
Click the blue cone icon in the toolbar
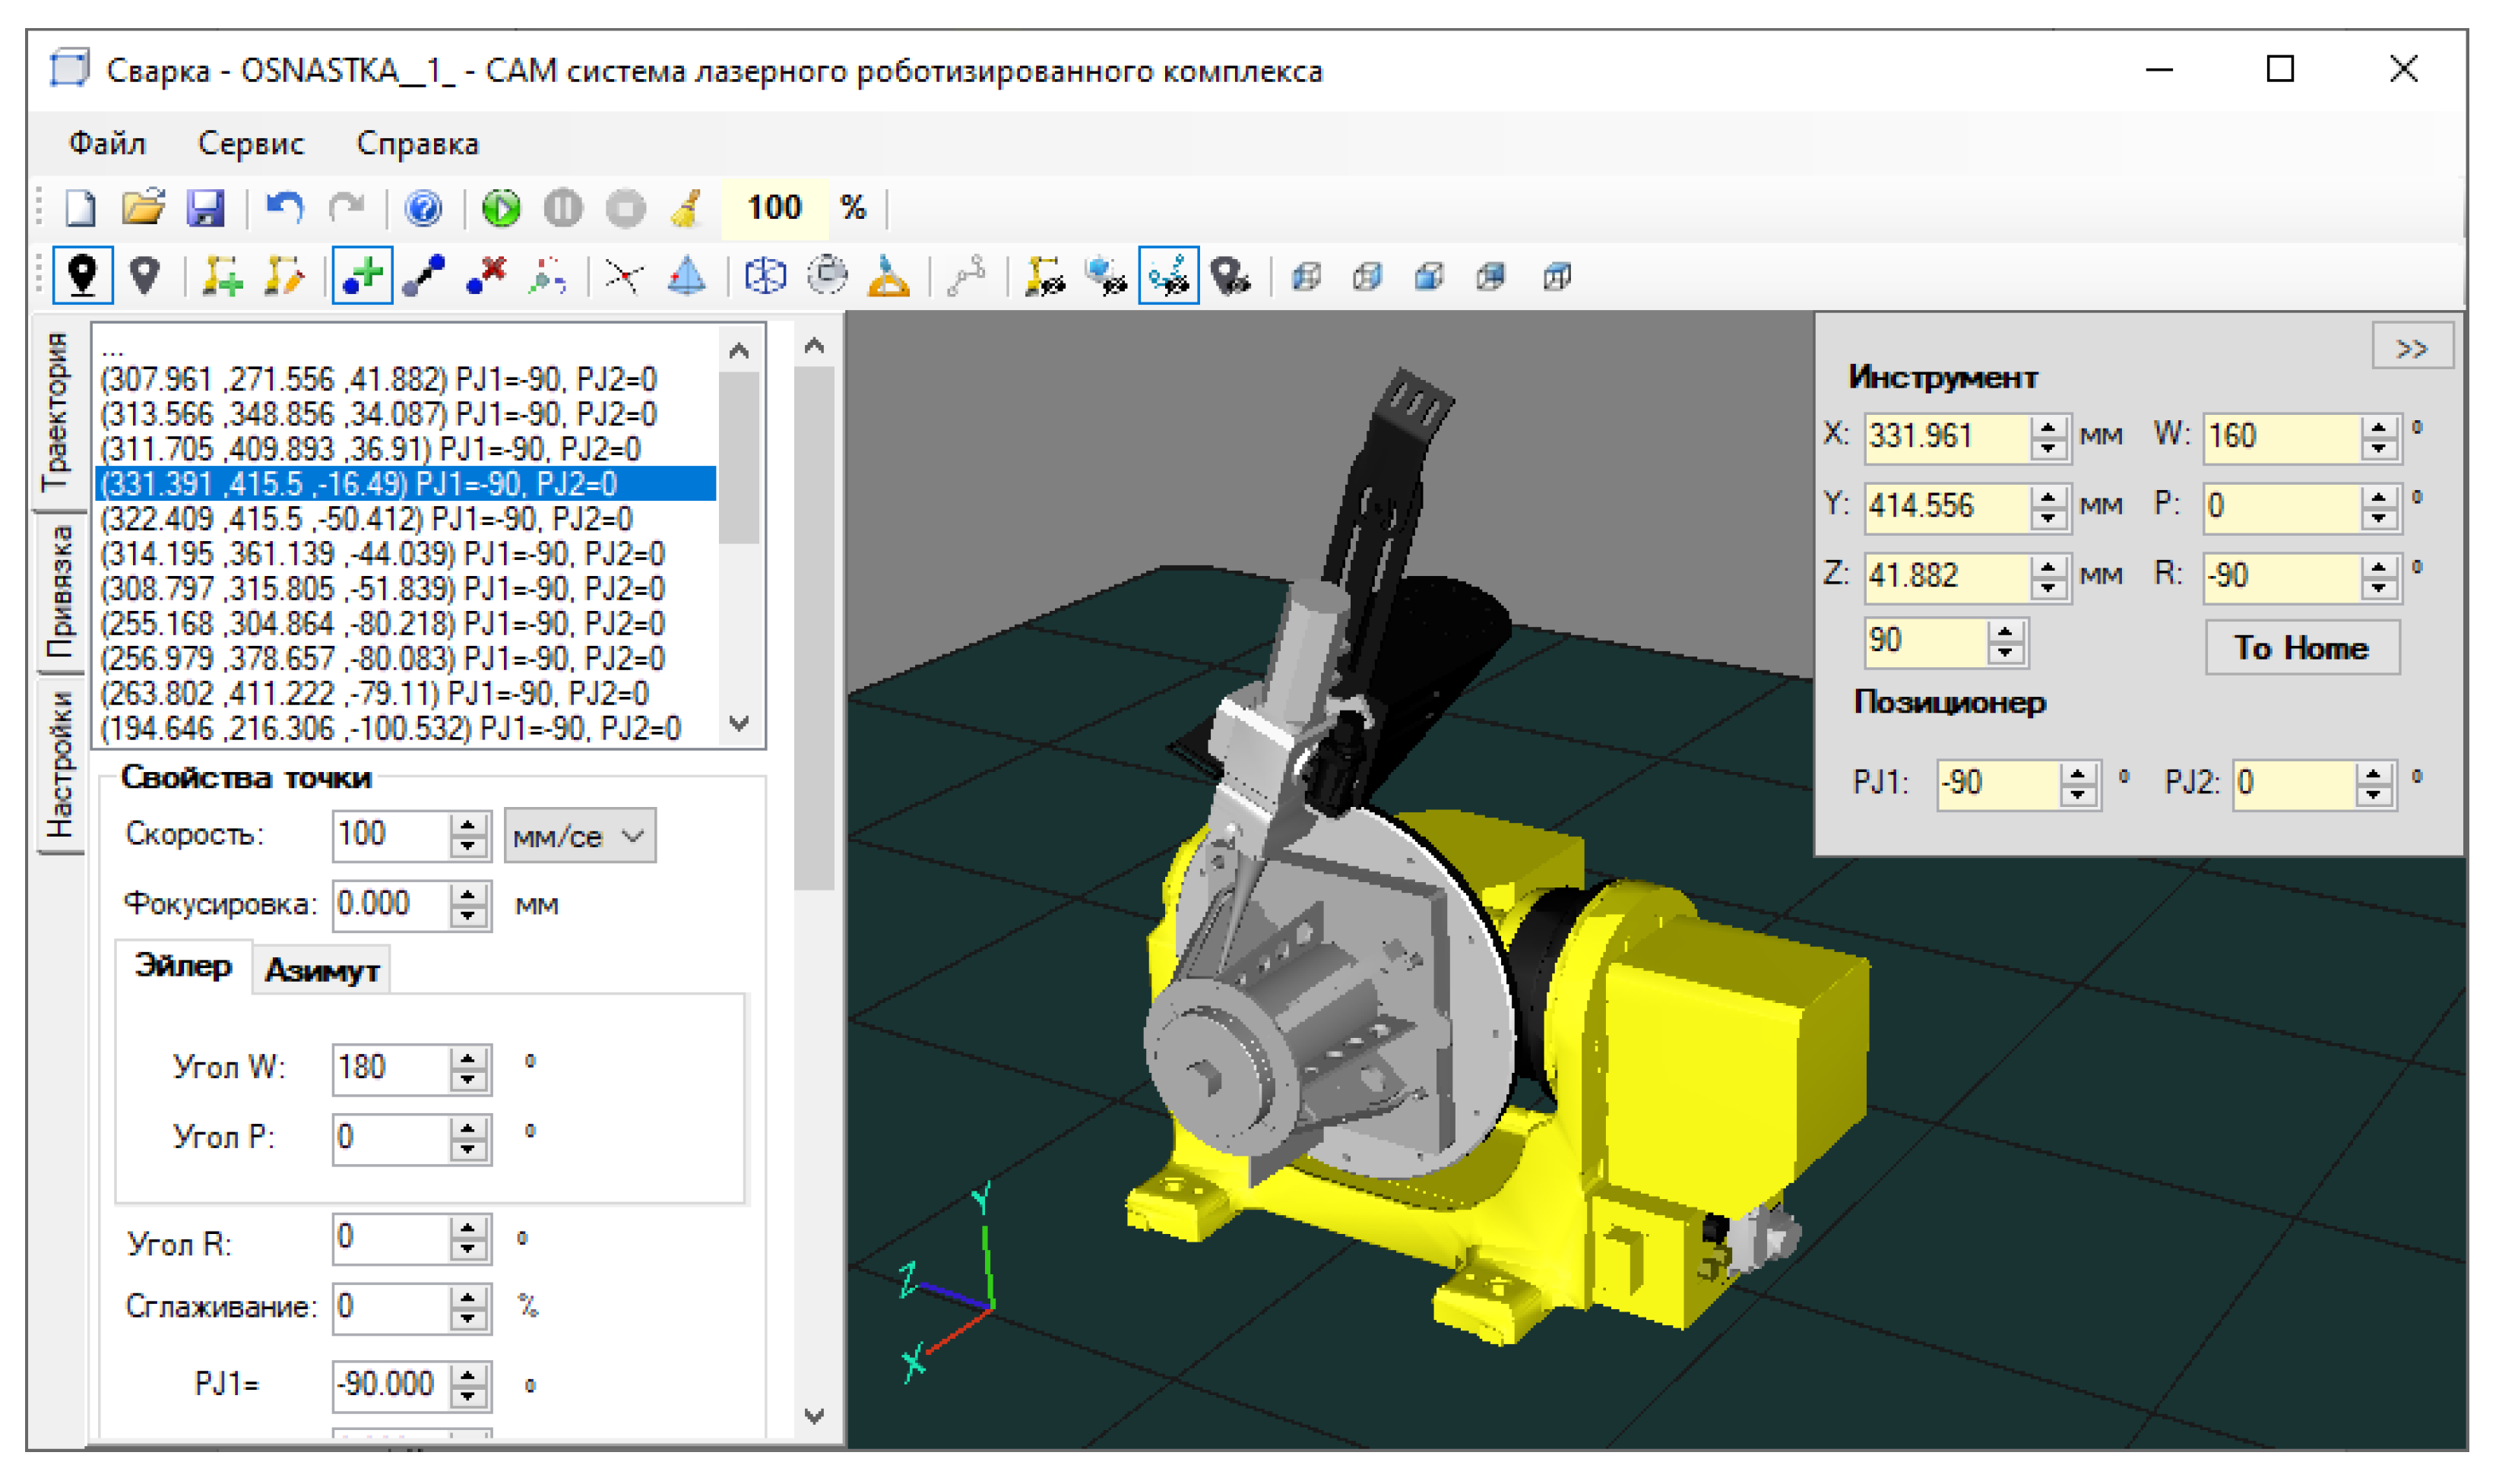coord(686,276)
